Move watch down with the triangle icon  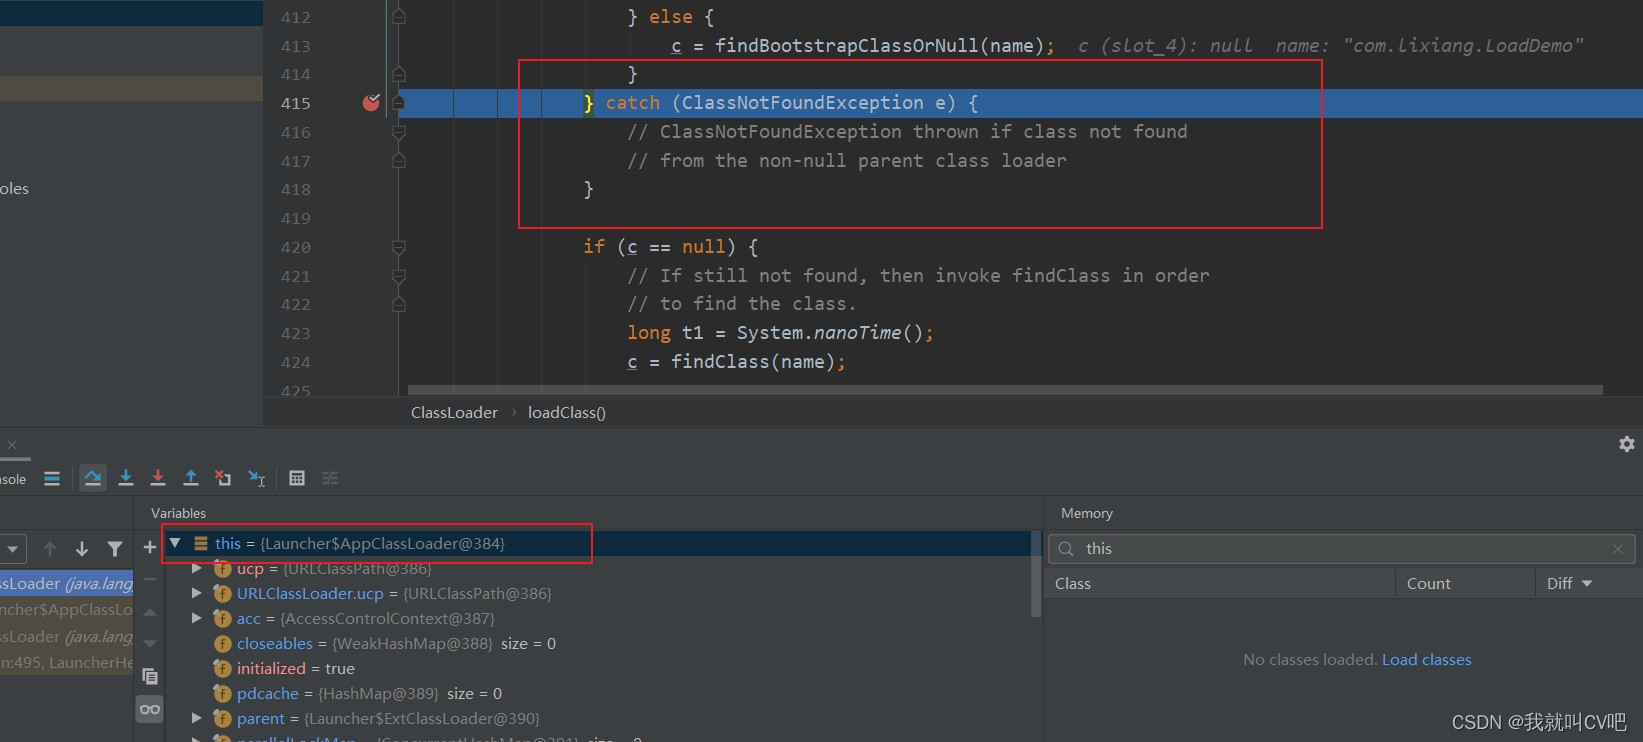pos(150,643)
